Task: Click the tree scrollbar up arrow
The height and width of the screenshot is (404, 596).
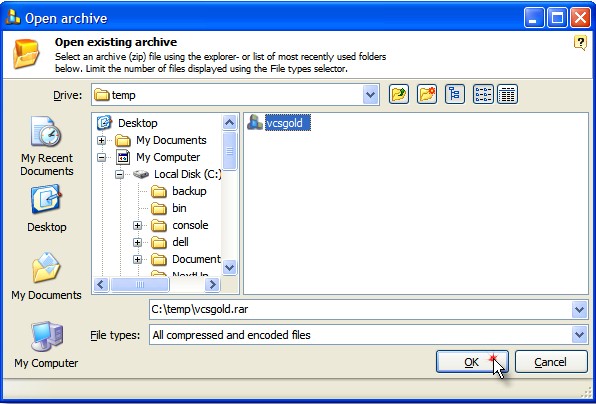Action: [x=230, y=122]
